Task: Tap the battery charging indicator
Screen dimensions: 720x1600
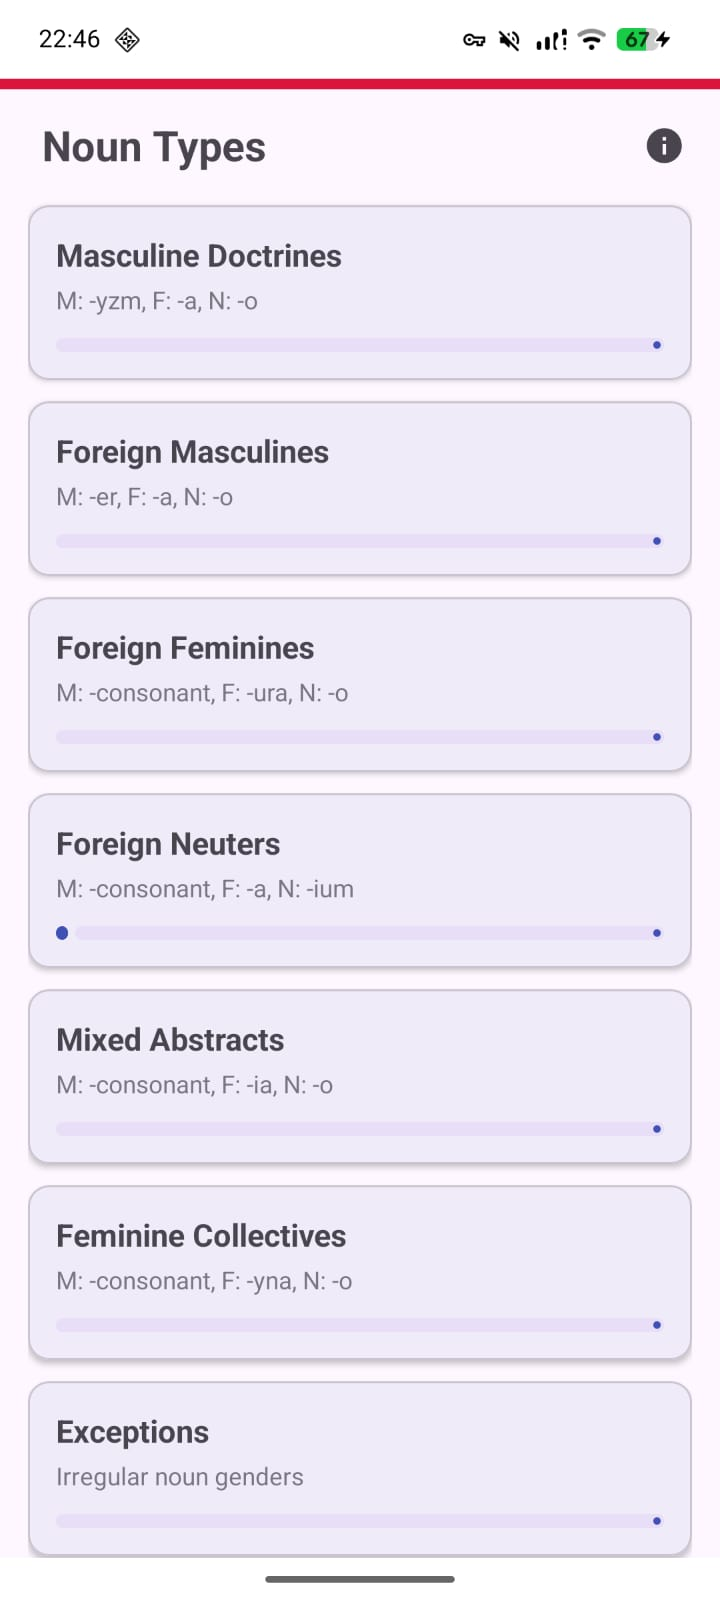Action: coord(643,40)
